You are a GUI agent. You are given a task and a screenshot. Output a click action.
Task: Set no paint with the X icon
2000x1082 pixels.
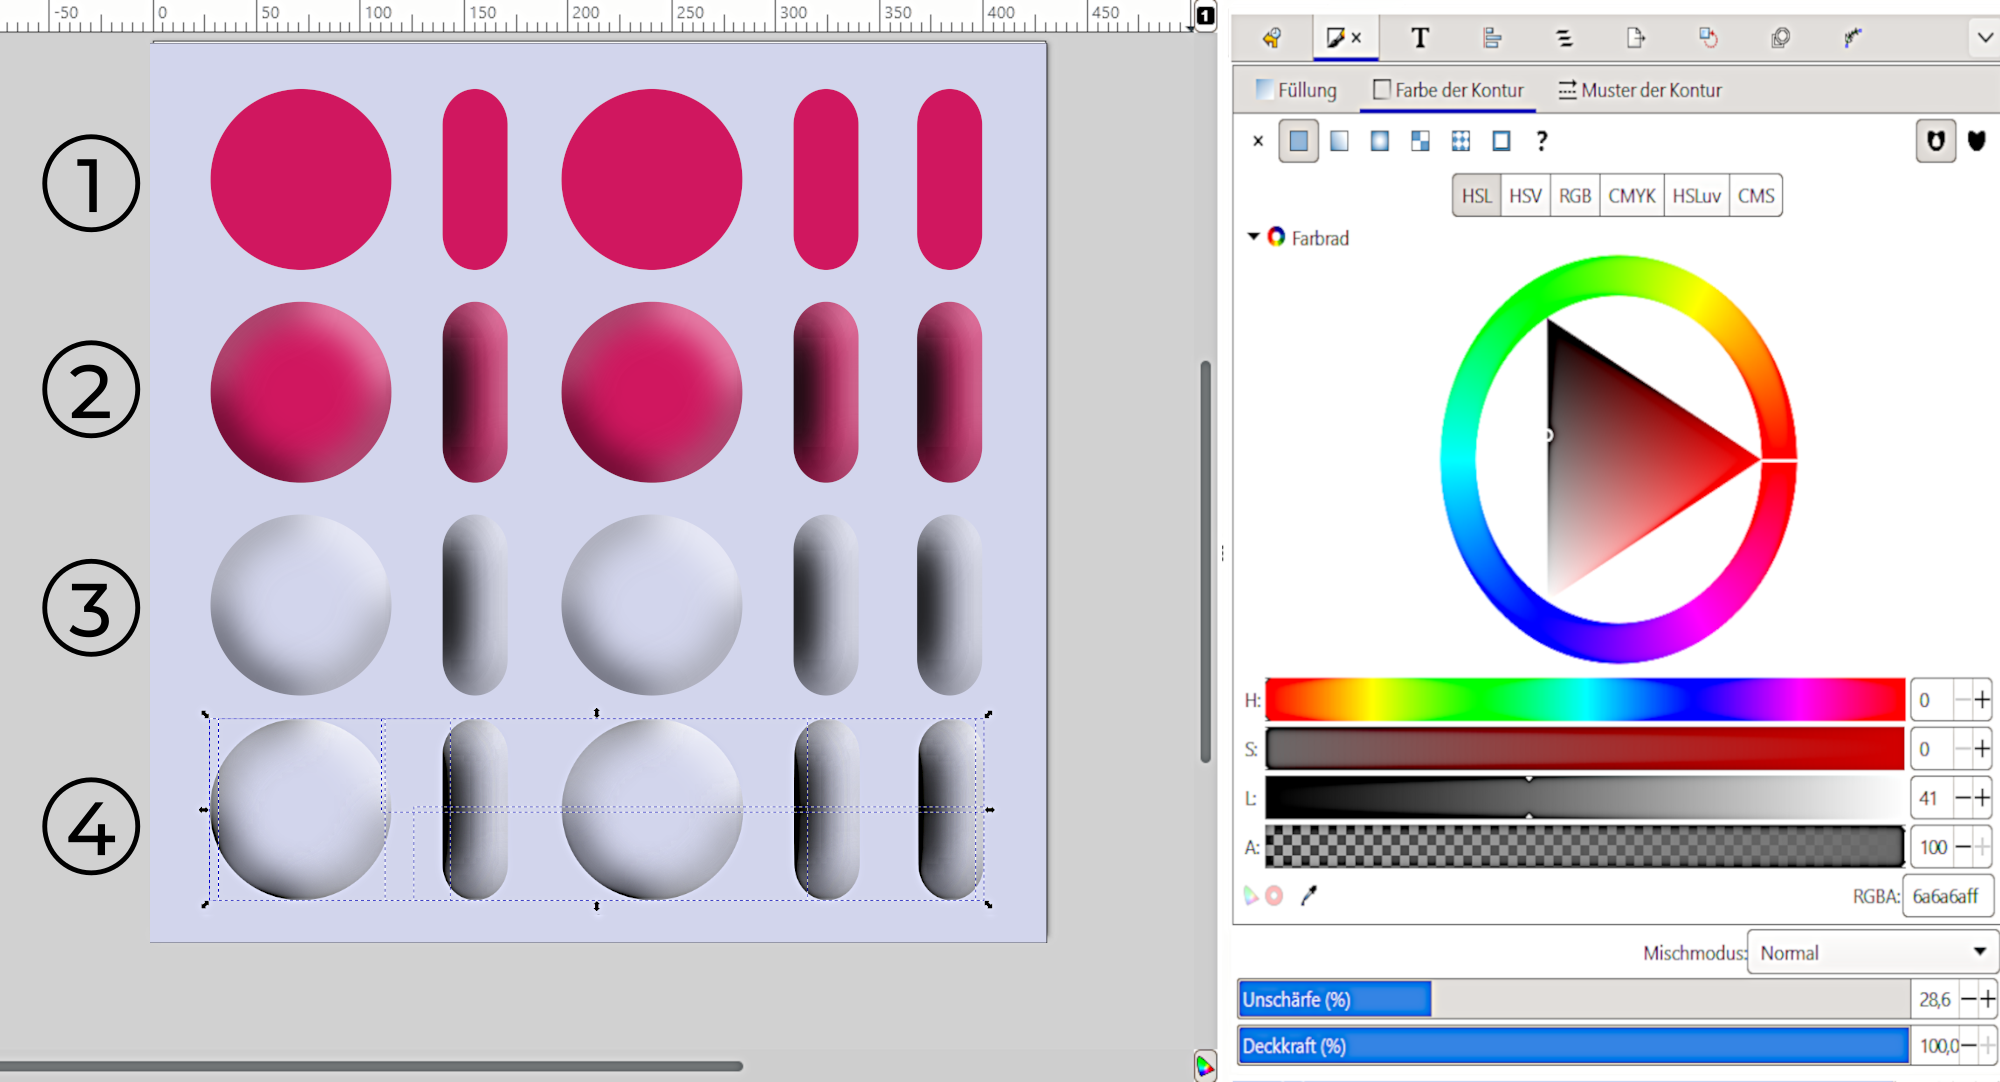(x=1258, y=141)
